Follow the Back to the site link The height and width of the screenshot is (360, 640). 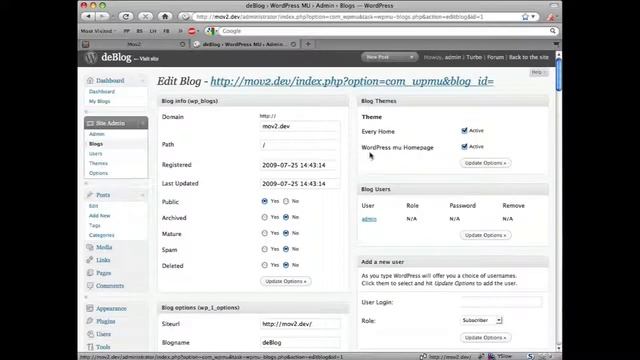[x=529, y=57]
